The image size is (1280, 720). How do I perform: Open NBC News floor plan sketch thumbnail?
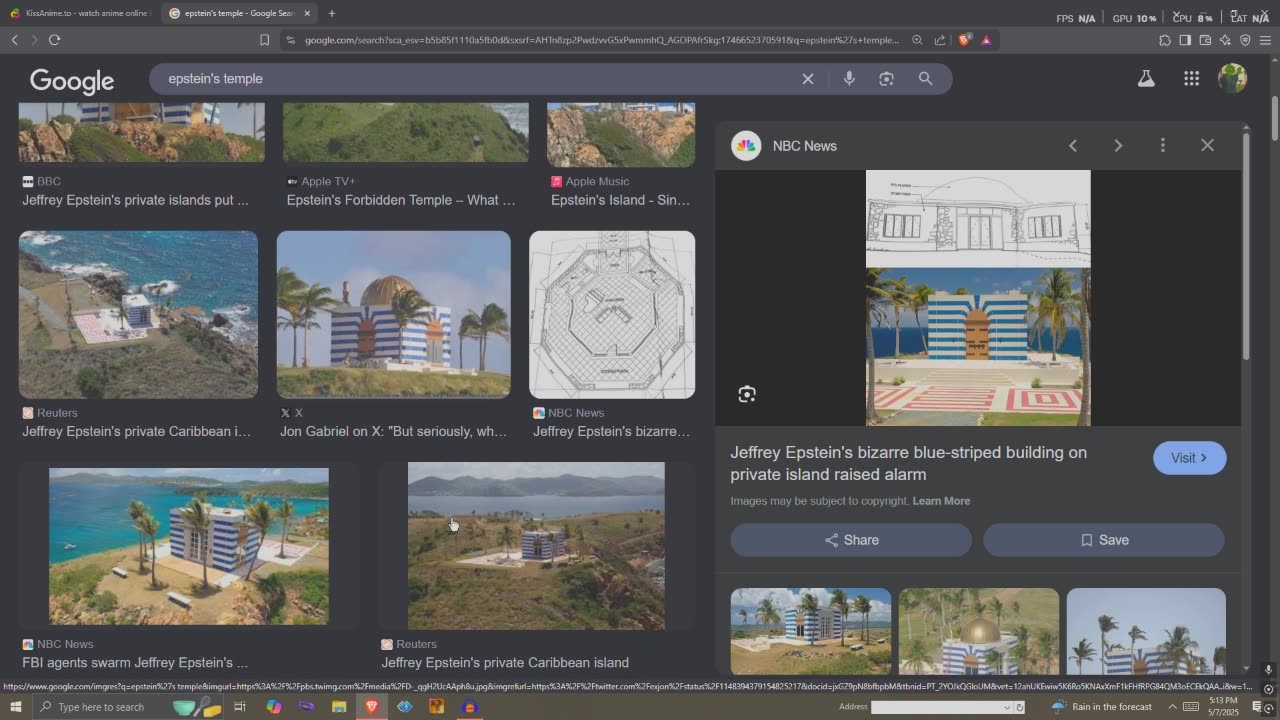(x=612, y=315)
